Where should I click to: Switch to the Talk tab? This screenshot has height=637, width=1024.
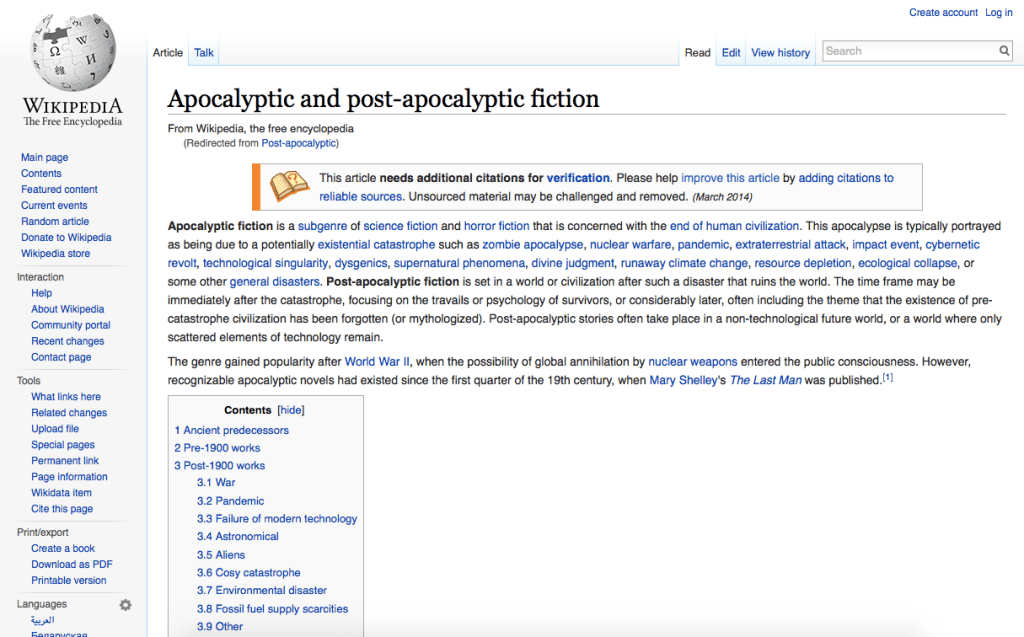pos(204,53)
